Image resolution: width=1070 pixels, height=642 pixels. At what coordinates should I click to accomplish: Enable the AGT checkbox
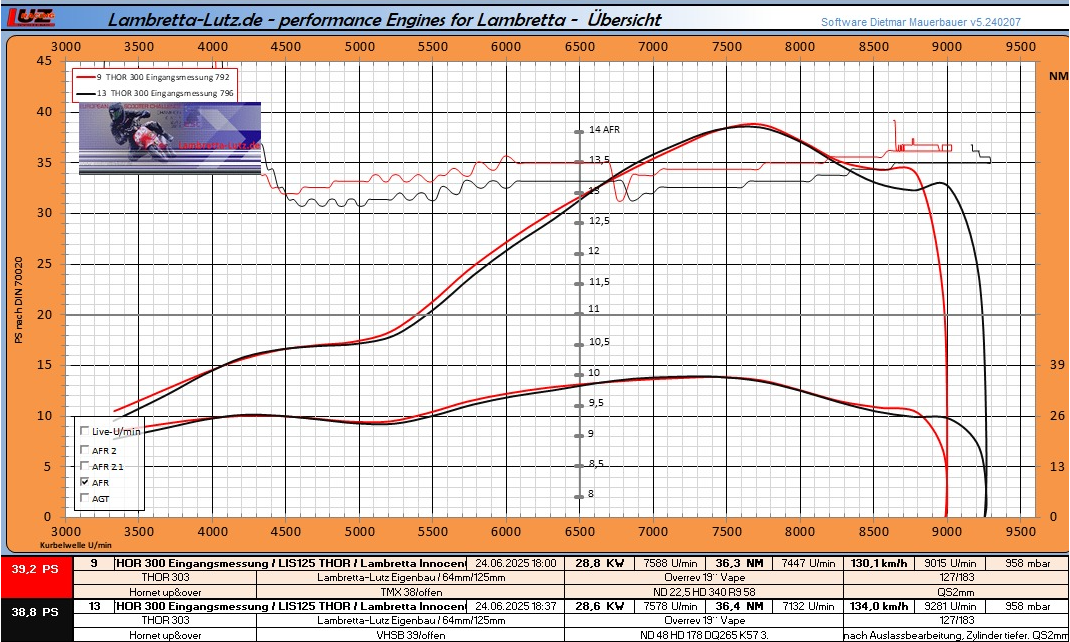pyautogui.click(x=85, y=498)
